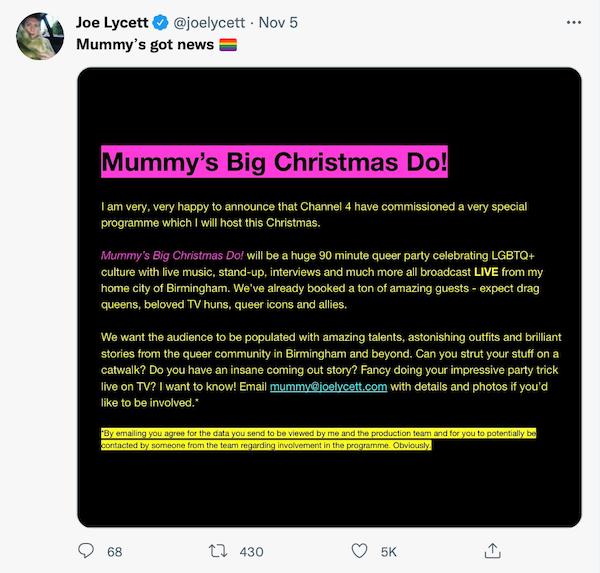Screen dimensions: 600x573
Task: Click the blue verified badge
Action: (x=160, y=23)
